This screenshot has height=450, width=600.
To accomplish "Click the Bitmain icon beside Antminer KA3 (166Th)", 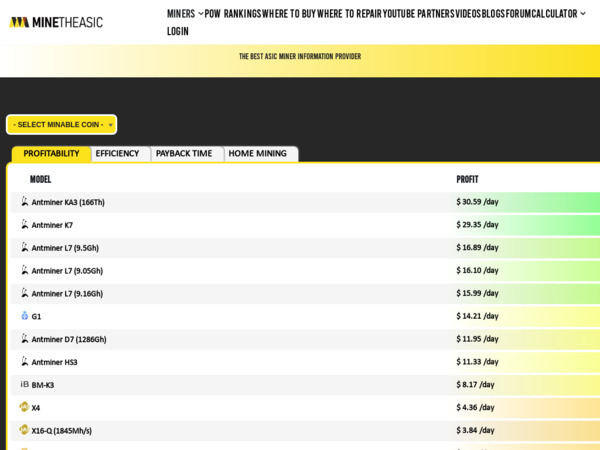I will [x=25, y=201].
